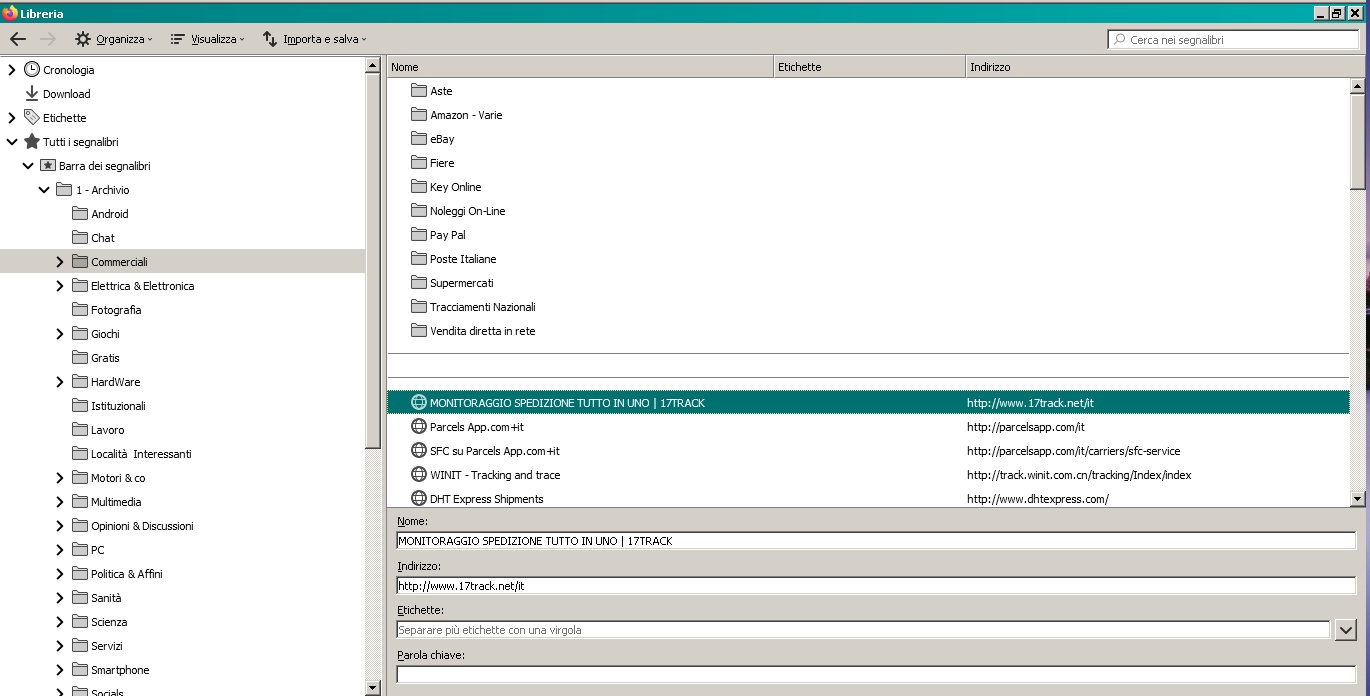
Task: Select the Scienza folder in tree
Action: coord(182,622)
